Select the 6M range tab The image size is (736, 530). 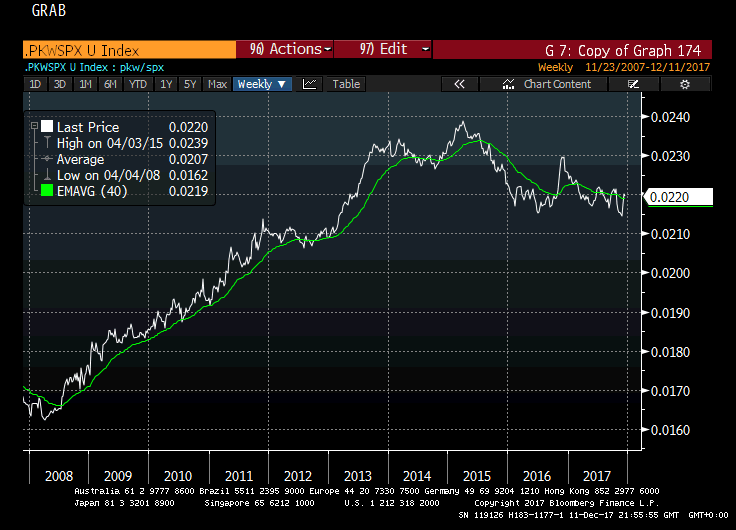point(110,84)
